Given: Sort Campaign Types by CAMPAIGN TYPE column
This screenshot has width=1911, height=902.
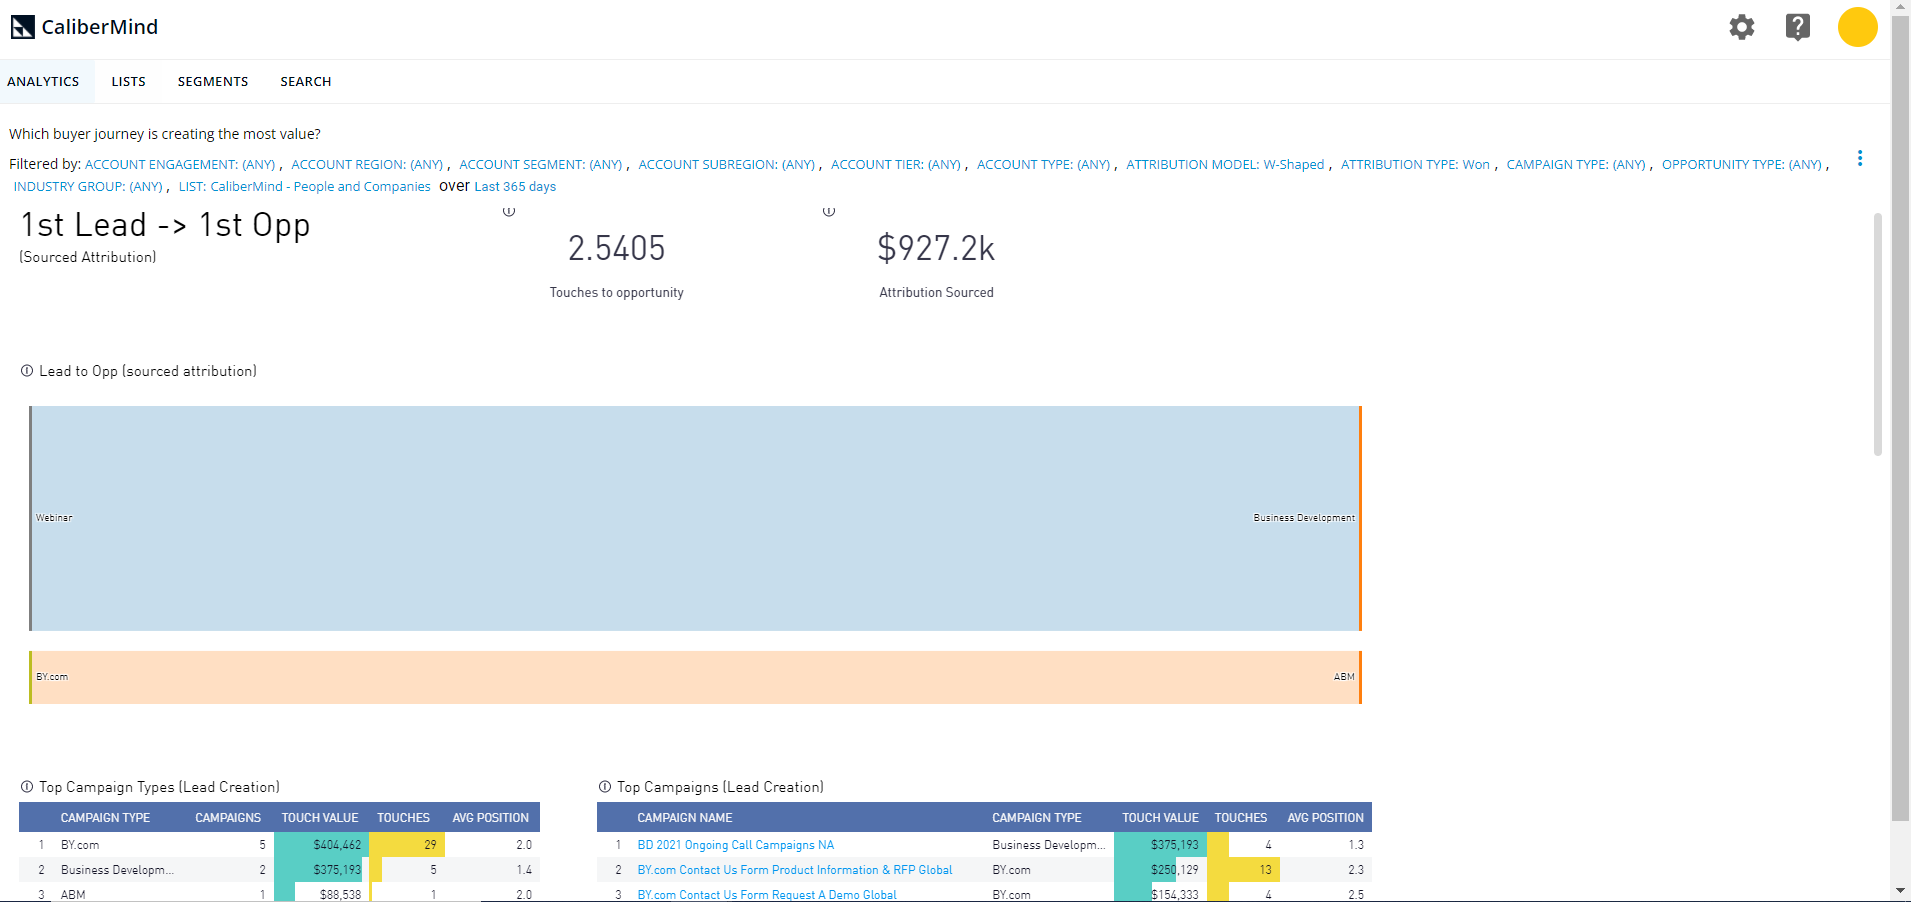Looking at the screenshot, I should tap(105, 818).
